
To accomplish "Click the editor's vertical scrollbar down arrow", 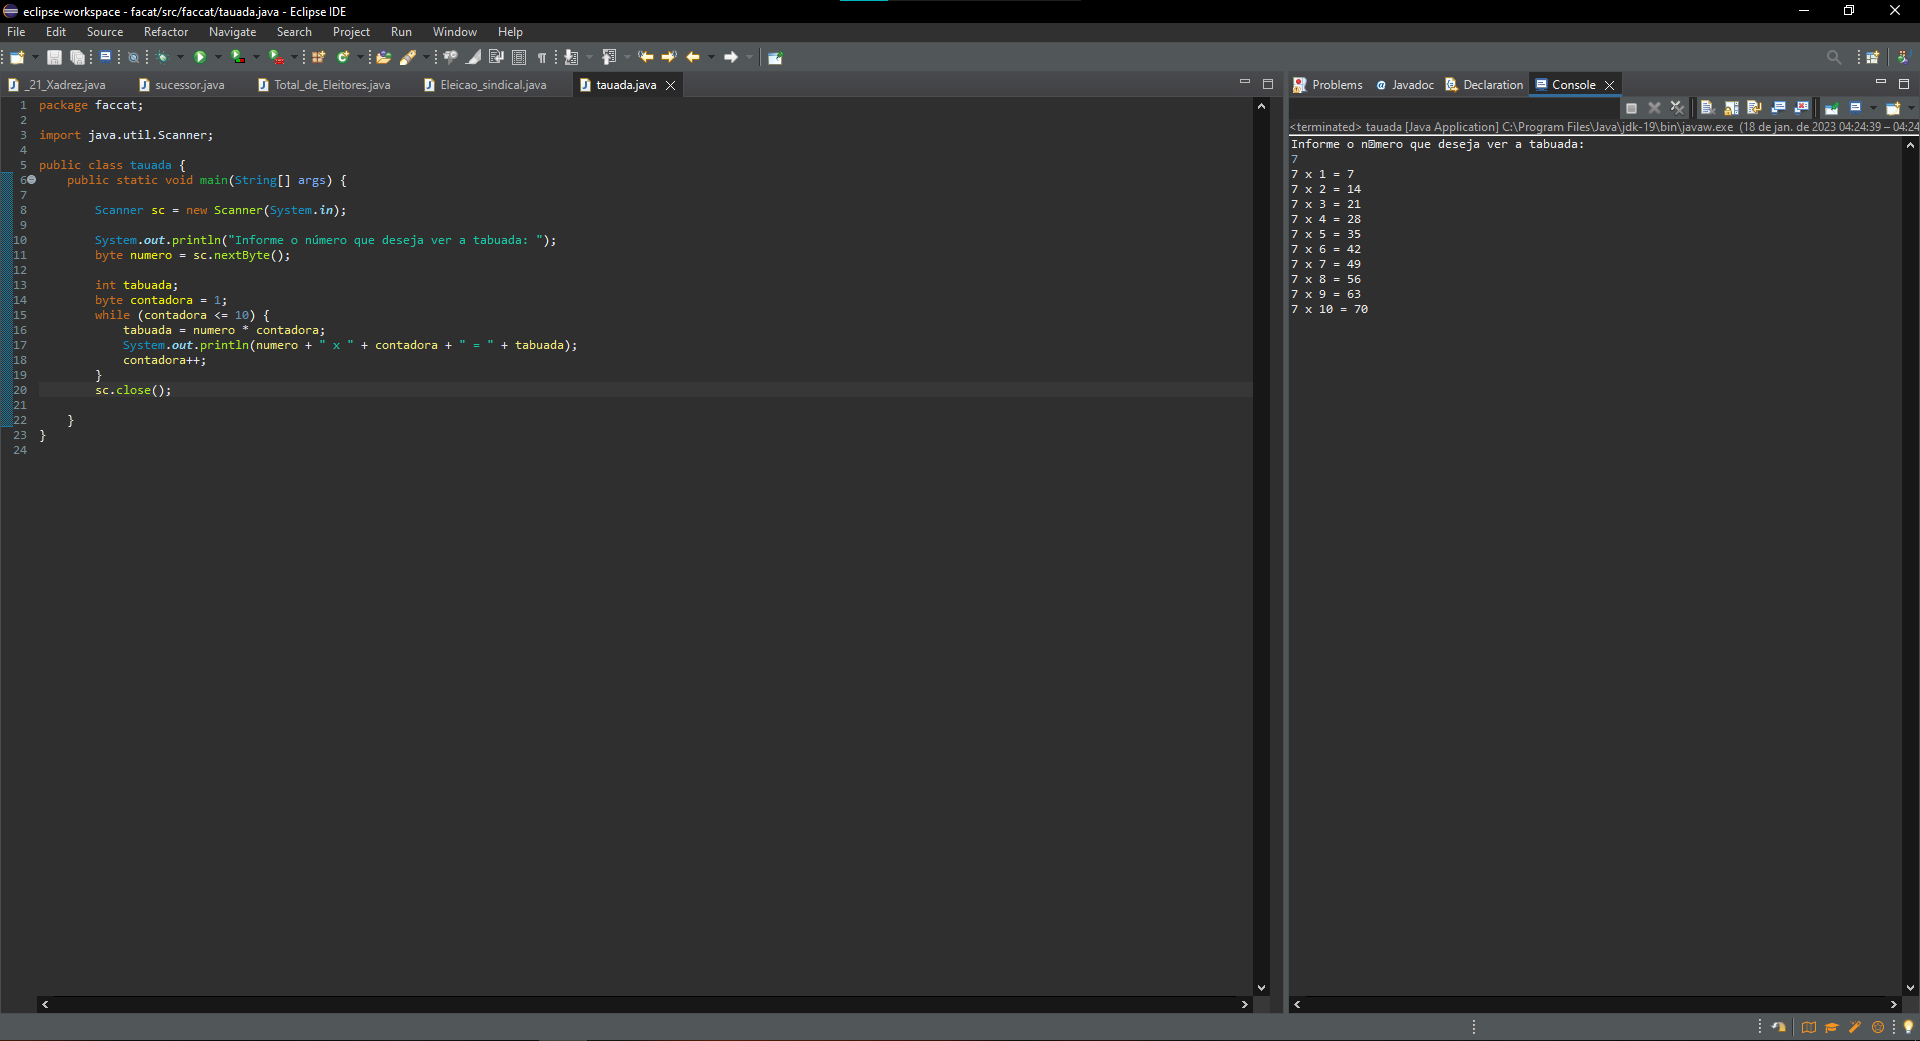I will 1261,988.
